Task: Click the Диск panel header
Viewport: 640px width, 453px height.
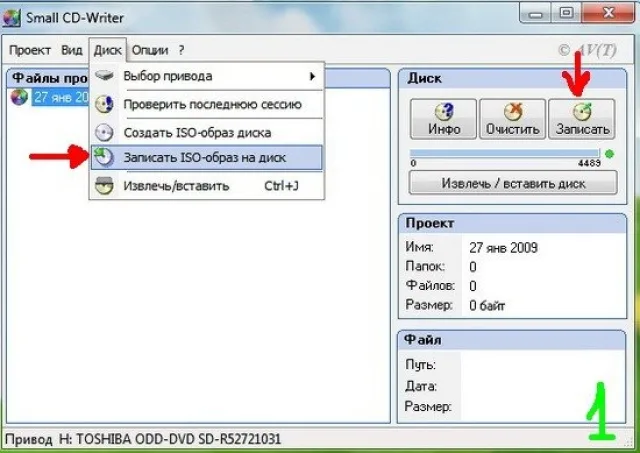Action: pyautogui.click(x=512, y=78)
